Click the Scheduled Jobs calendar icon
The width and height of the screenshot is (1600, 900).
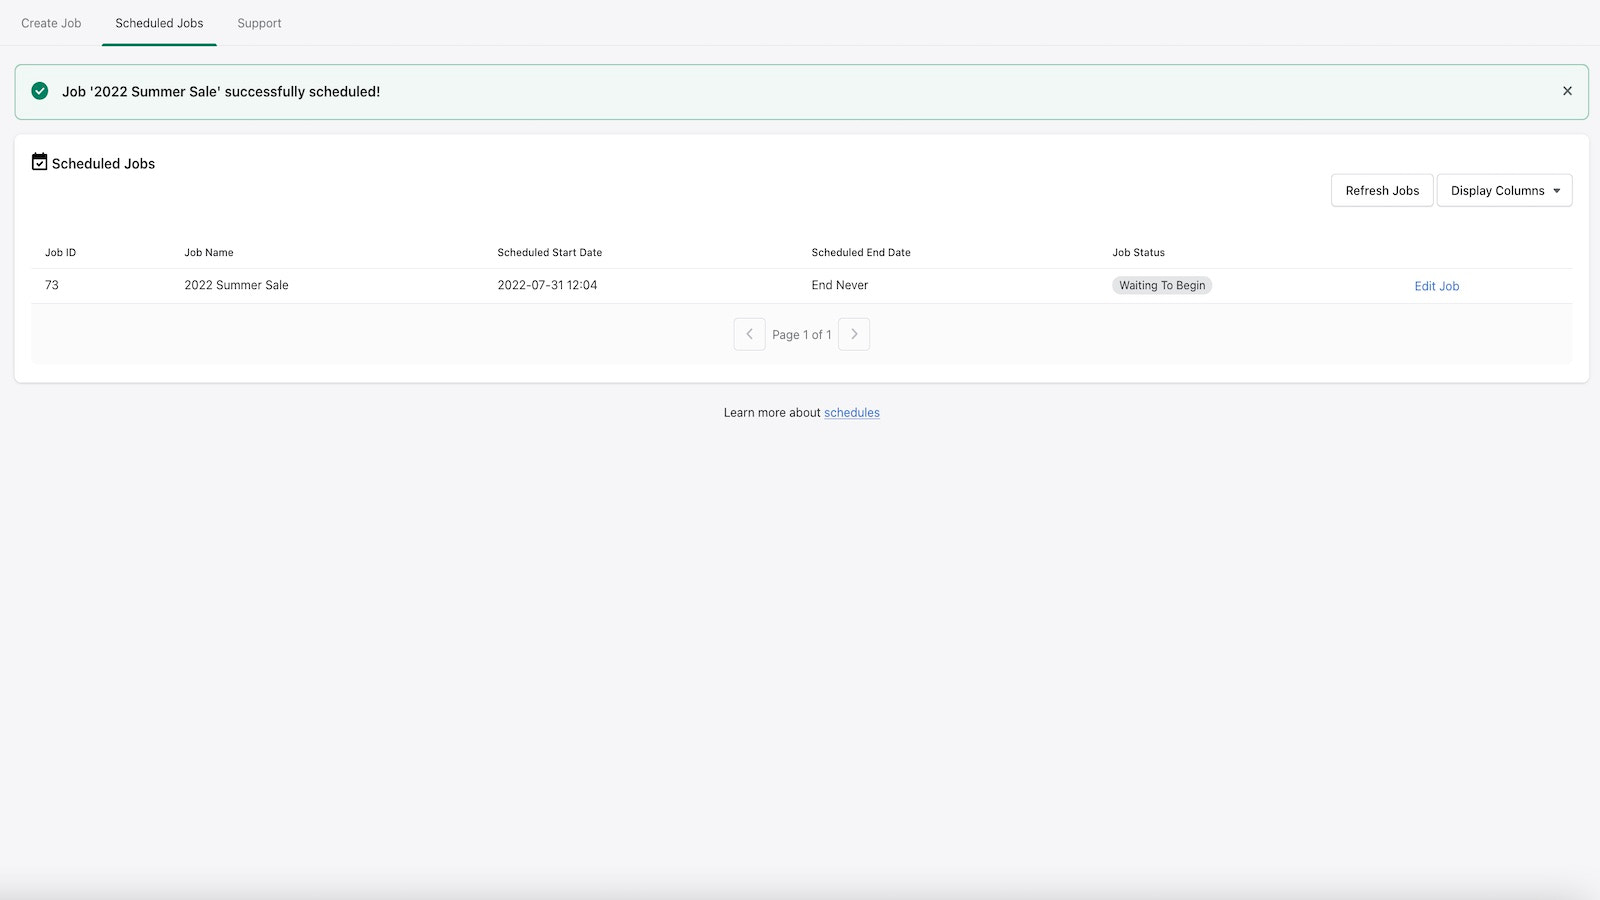[40, 162]
